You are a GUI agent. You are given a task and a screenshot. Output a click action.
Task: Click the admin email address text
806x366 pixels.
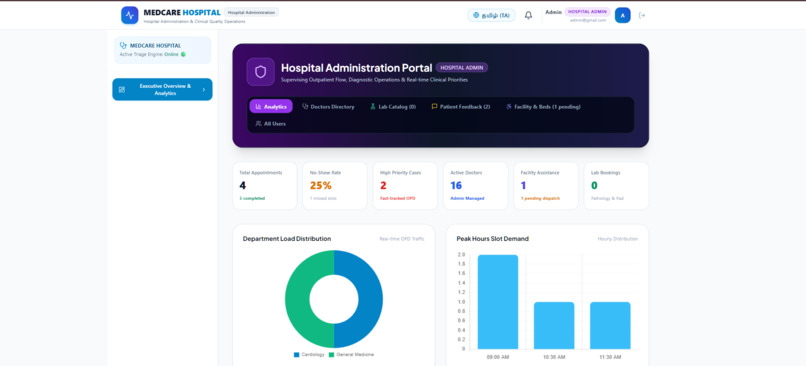(588, 20)
